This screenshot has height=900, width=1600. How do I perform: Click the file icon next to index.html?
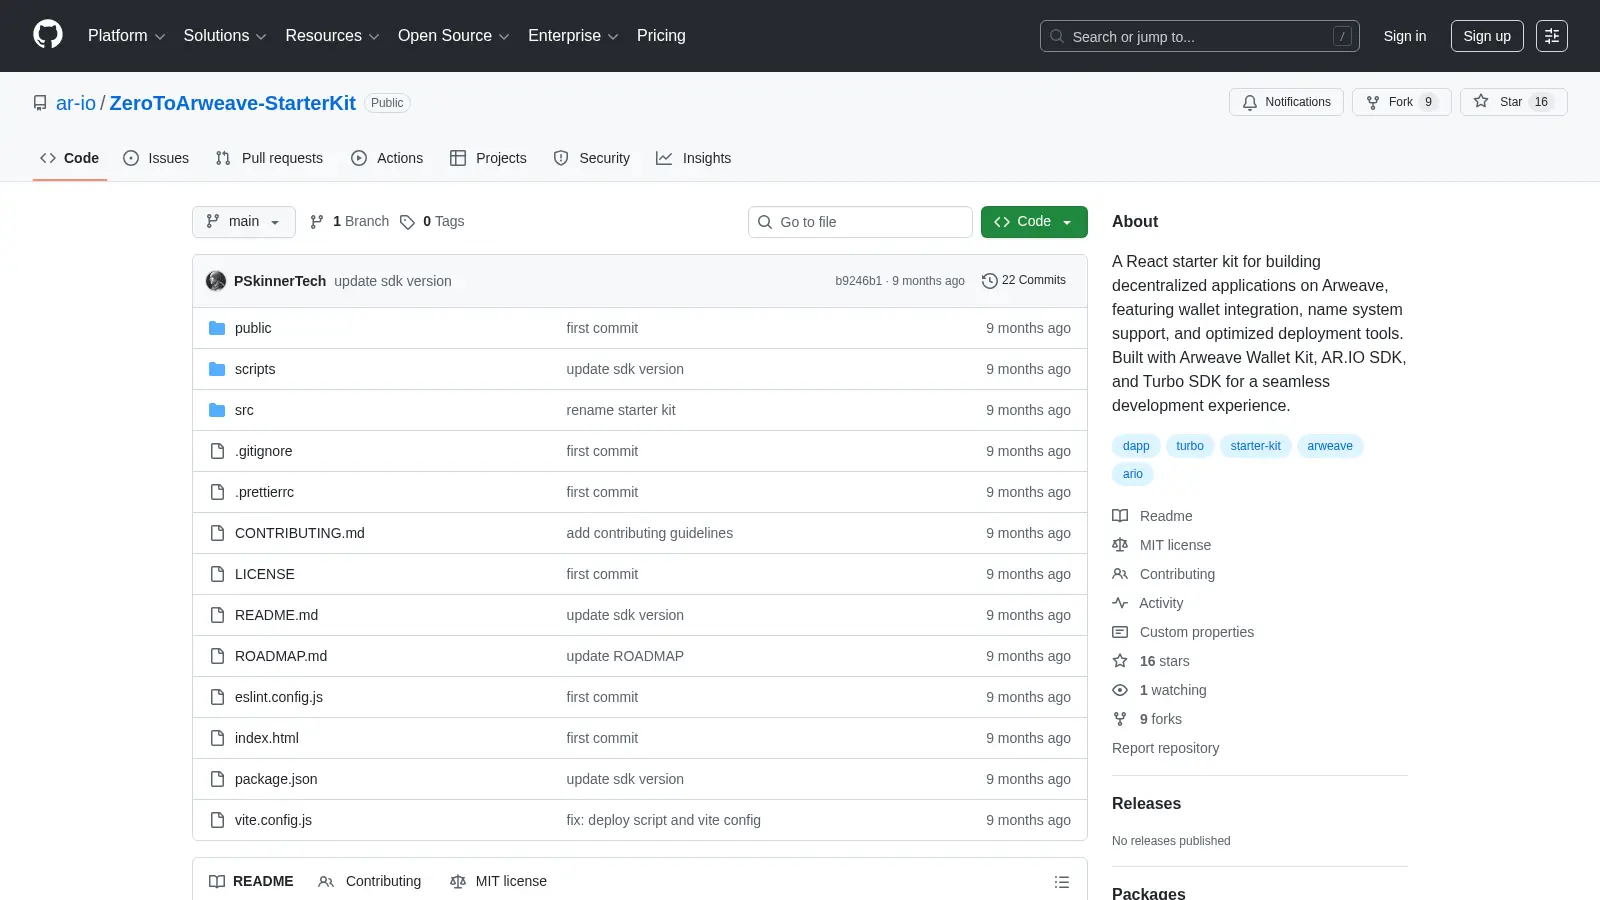click(x=217, y=738)
